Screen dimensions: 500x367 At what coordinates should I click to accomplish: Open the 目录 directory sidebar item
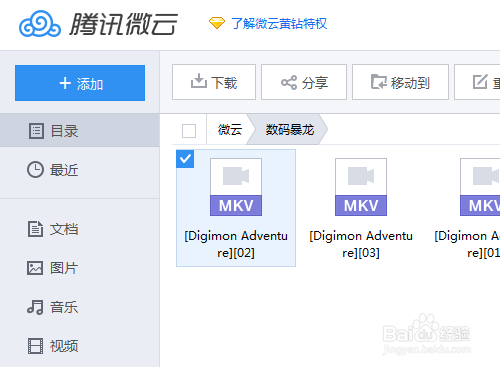point(80,130)
